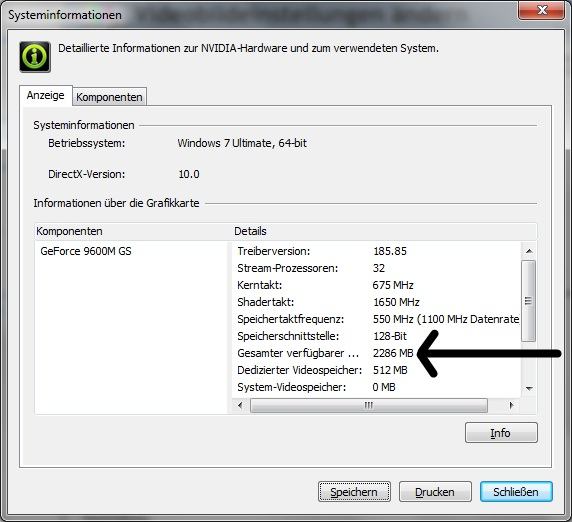Click the horizontal scroll right arrow
Screen dimensions: 572x522
[511, 405]
